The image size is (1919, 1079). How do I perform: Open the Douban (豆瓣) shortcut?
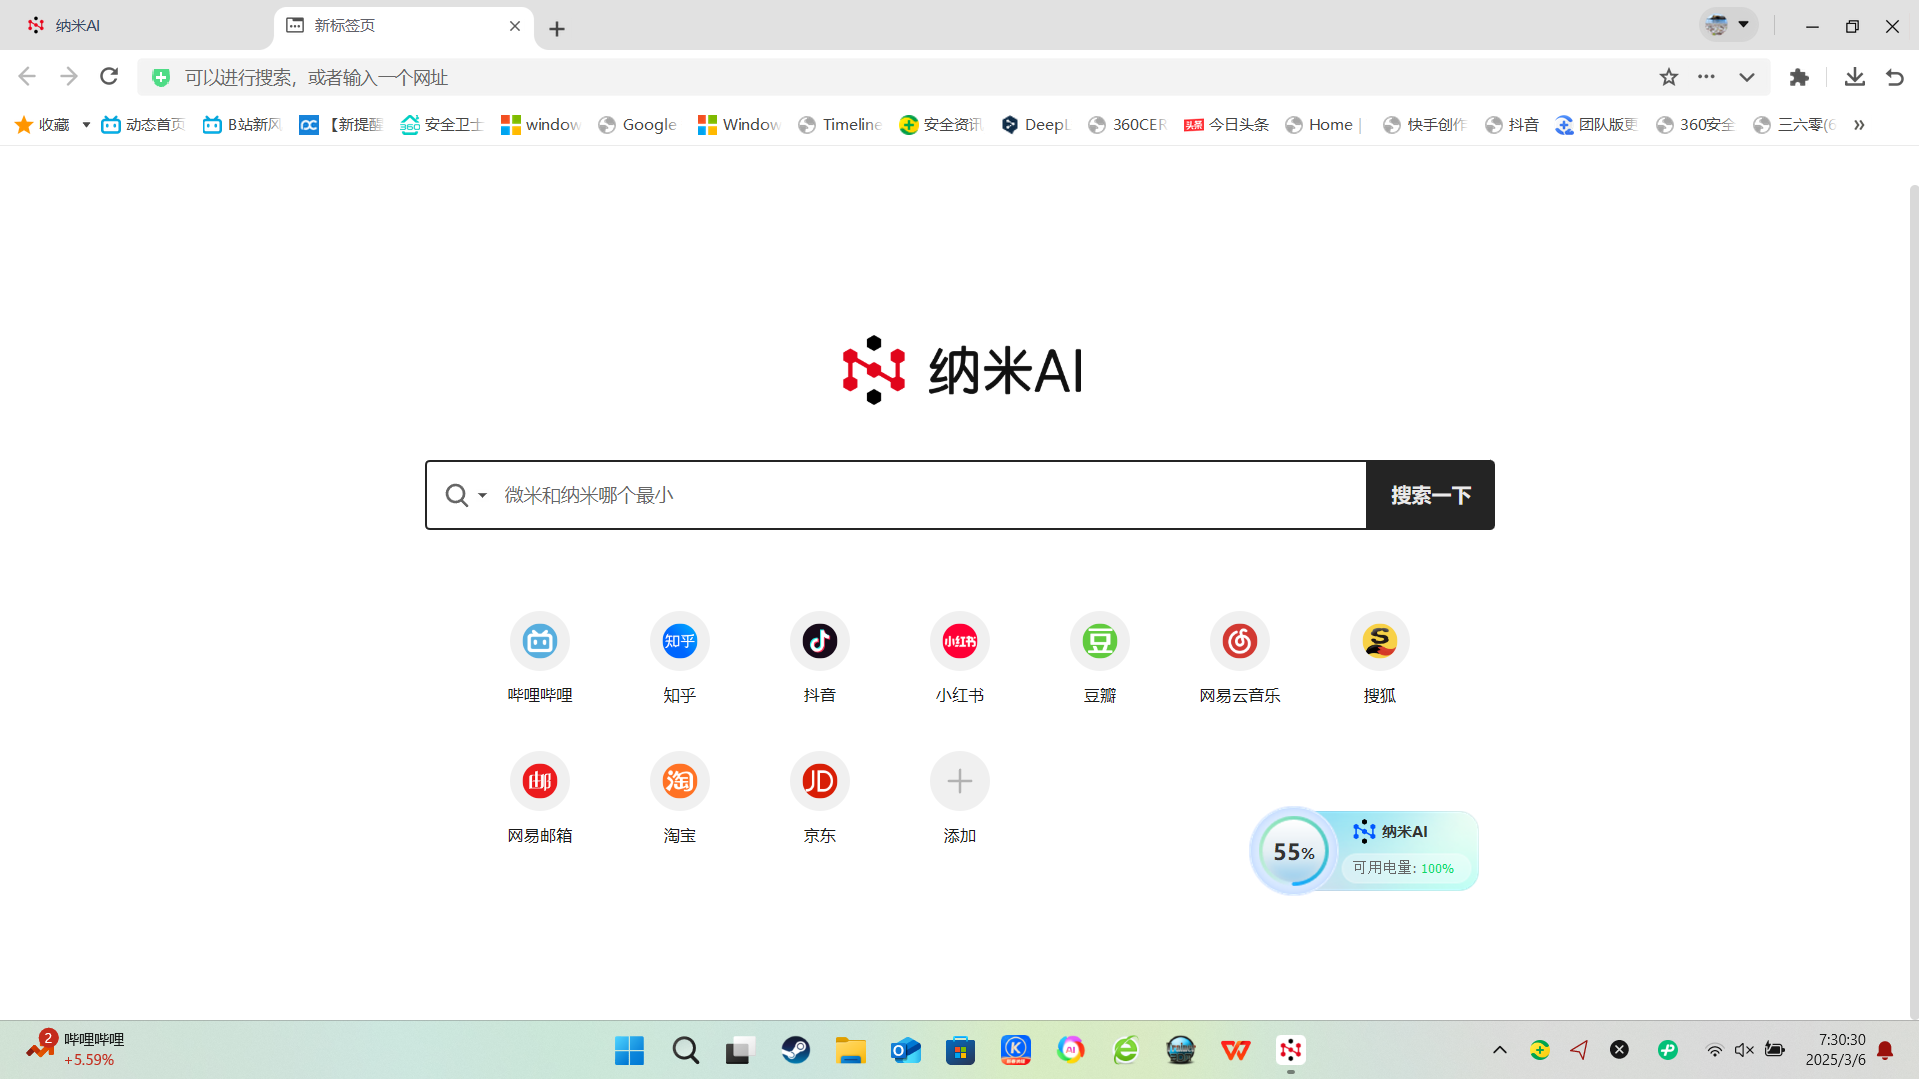[x=1100, y=657]
